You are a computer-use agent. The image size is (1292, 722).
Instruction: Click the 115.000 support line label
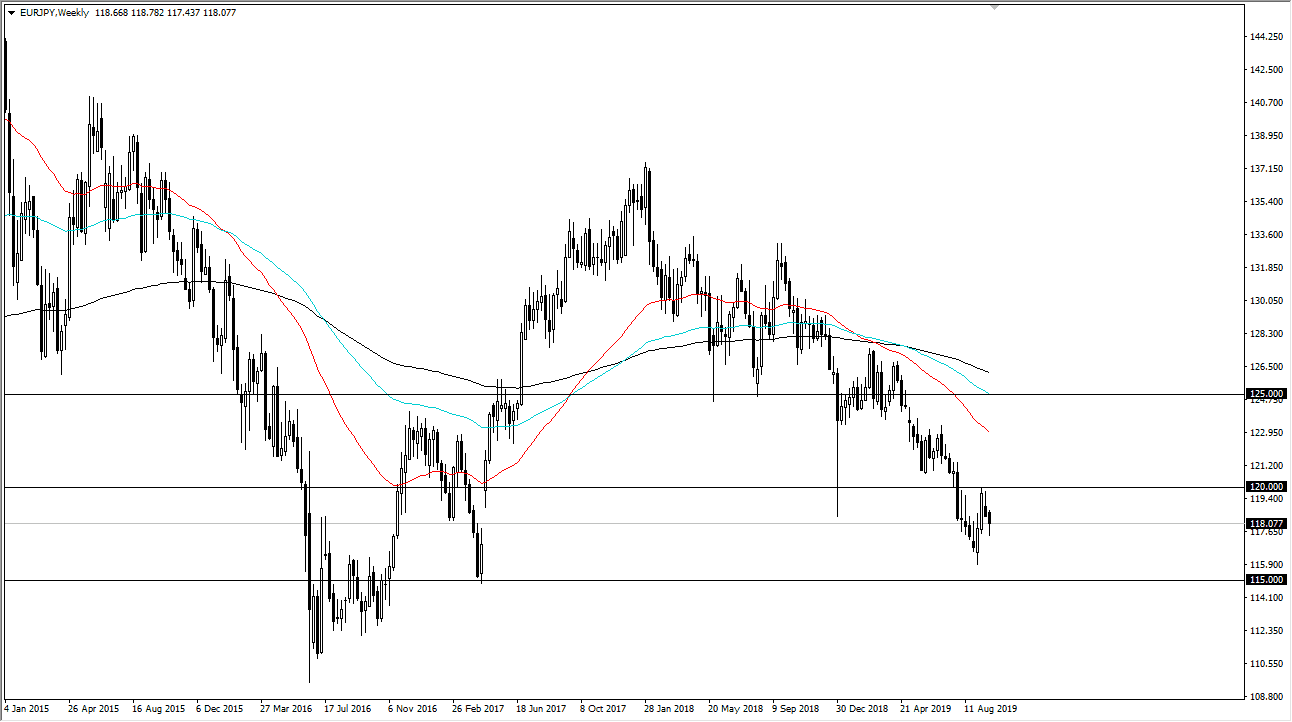[1265, 579]
